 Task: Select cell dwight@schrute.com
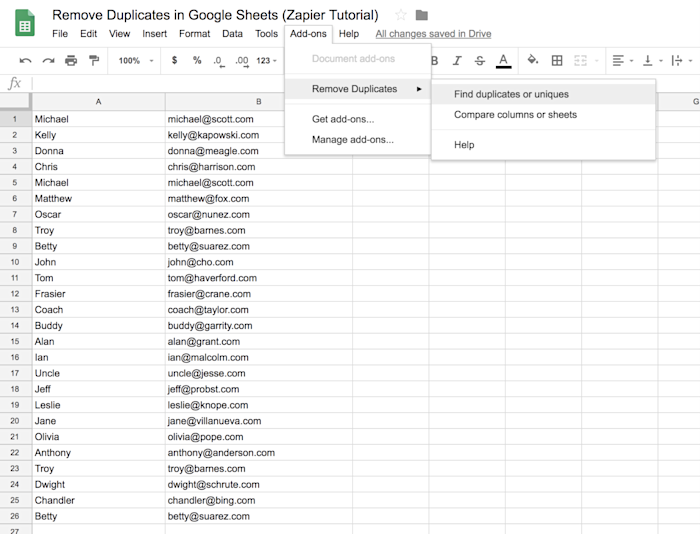click(x=258, y=484)
